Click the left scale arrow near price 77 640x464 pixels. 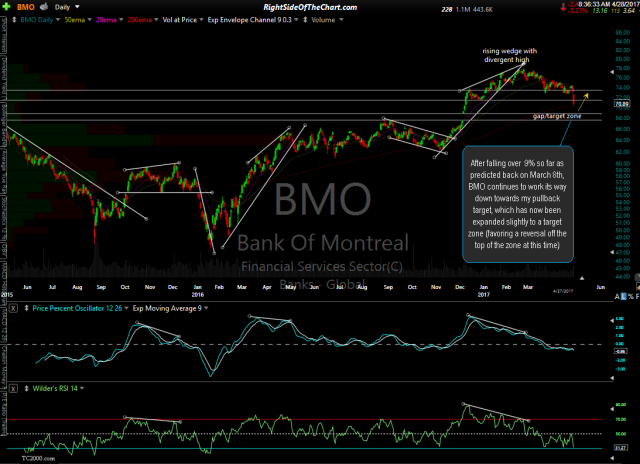(x=612, y=72)
